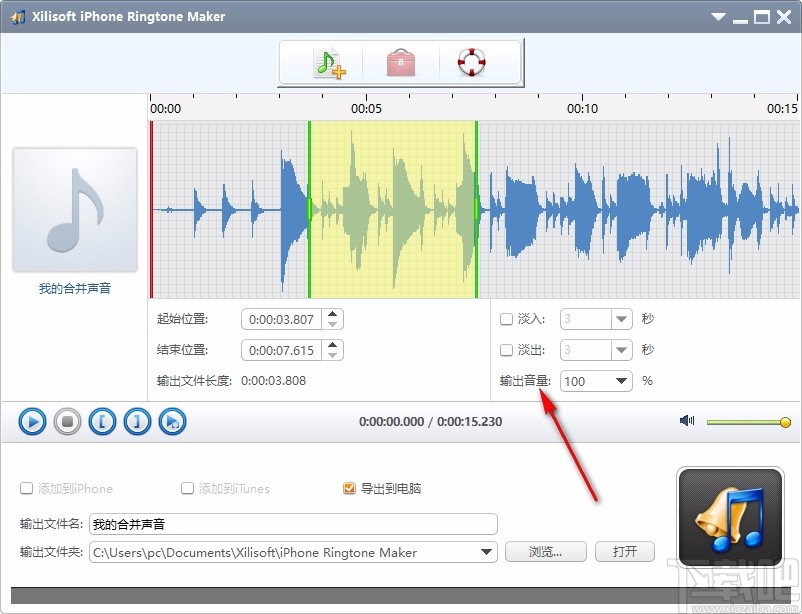Open the Tools (toolbox) toolbar icon
Viewport: 802px width, 614px height.
coord(400,61)
